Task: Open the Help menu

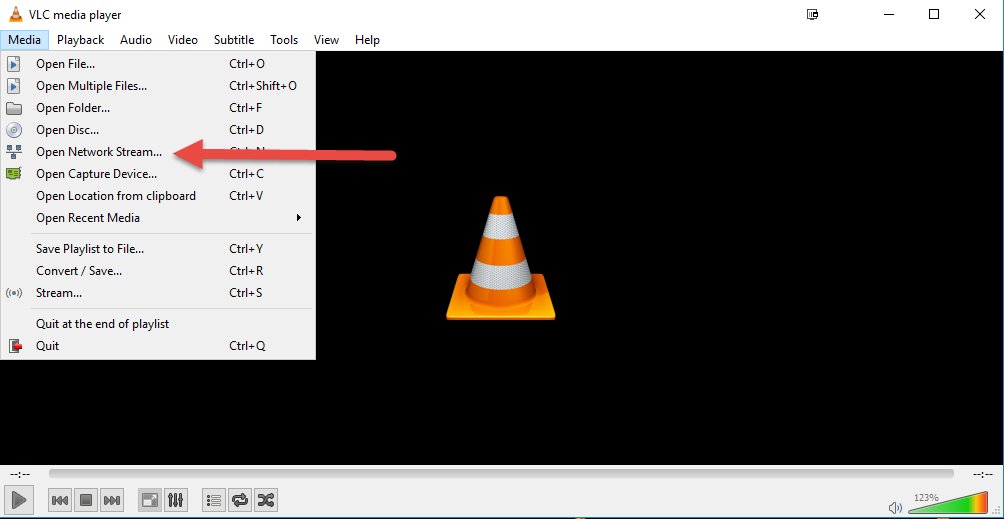Action: 367,40
